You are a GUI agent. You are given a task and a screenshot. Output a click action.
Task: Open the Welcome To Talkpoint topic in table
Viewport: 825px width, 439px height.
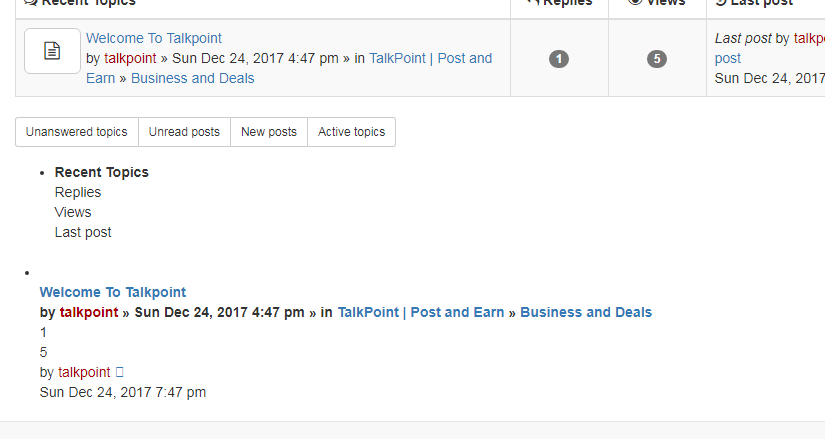pyautogui.click(x=154, y=38)
